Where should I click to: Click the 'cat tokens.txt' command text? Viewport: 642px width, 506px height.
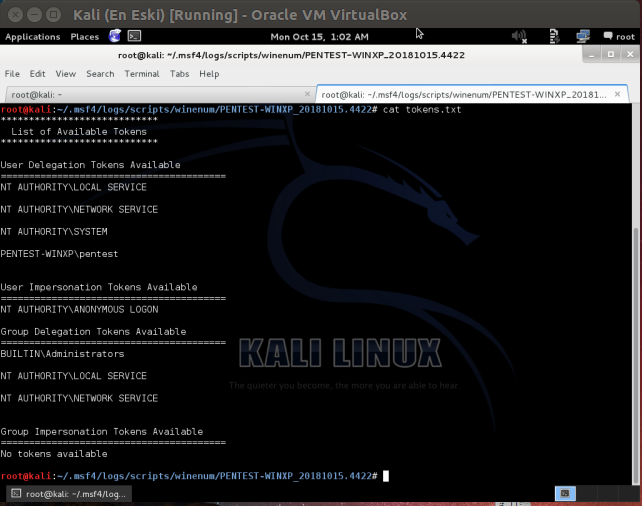click(x=422, y=109)
